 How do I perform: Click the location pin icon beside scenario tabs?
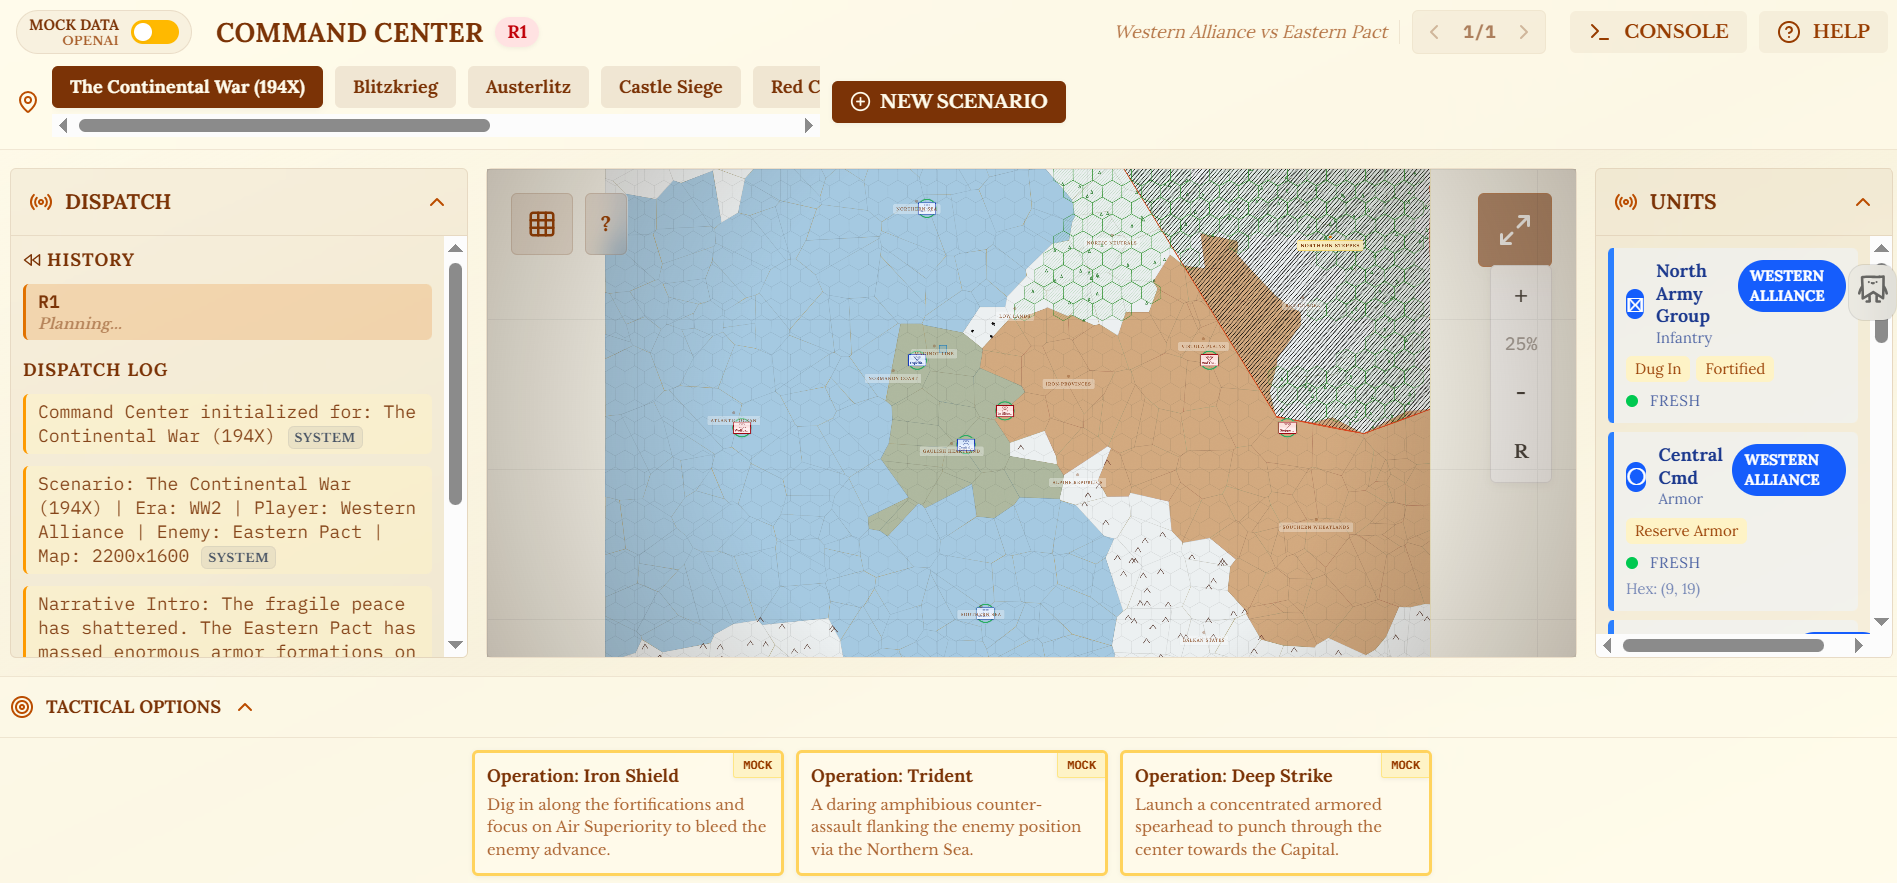(28, 102)
